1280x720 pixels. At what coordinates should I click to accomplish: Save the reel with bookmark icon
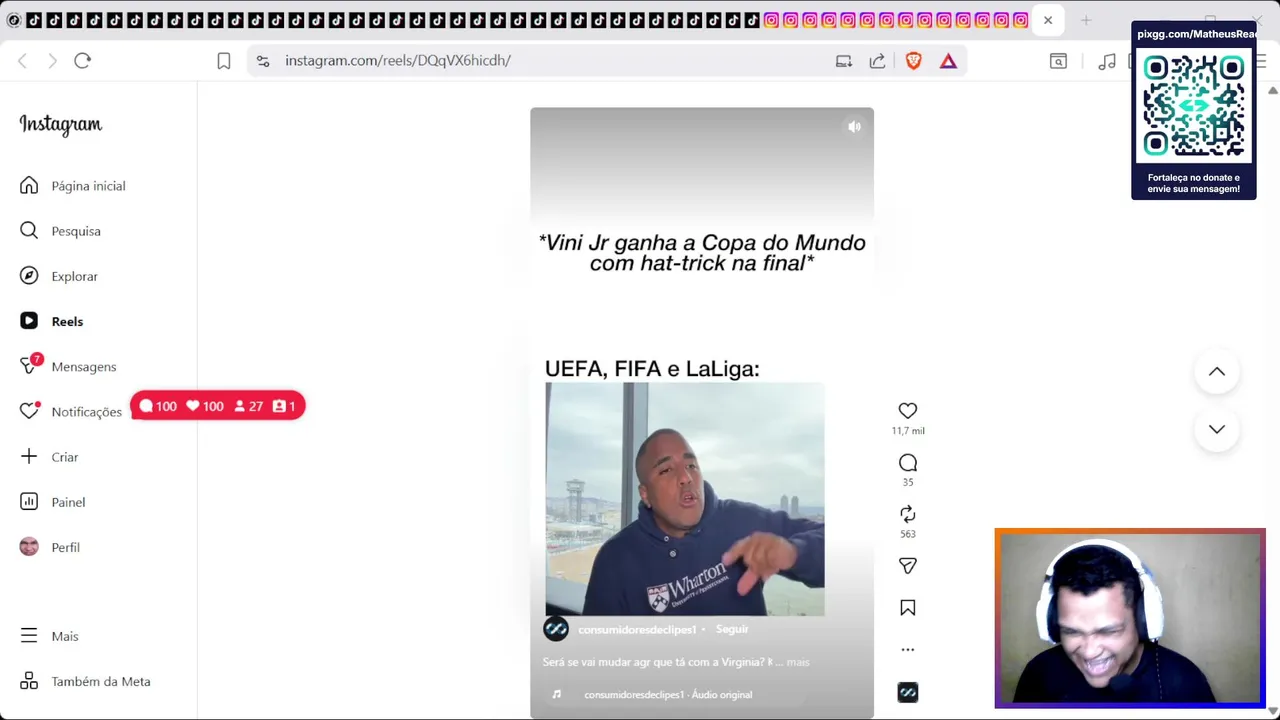click(907, 608)
